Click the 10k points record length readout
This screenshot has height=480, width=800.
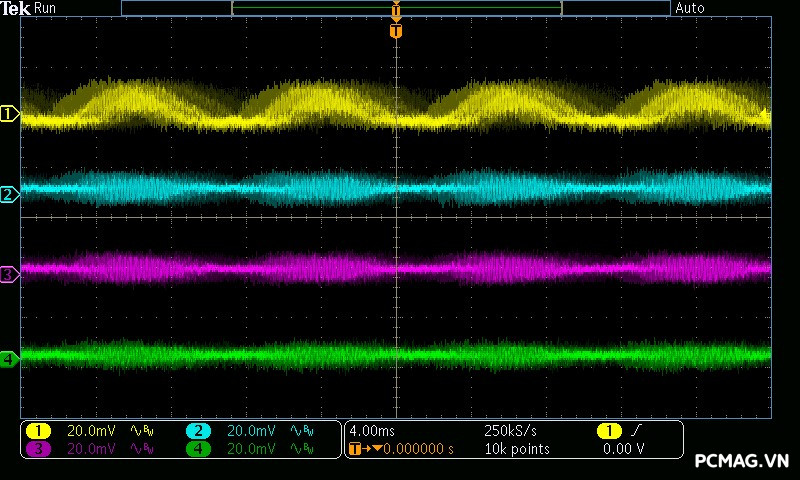[x=516, y=449]
